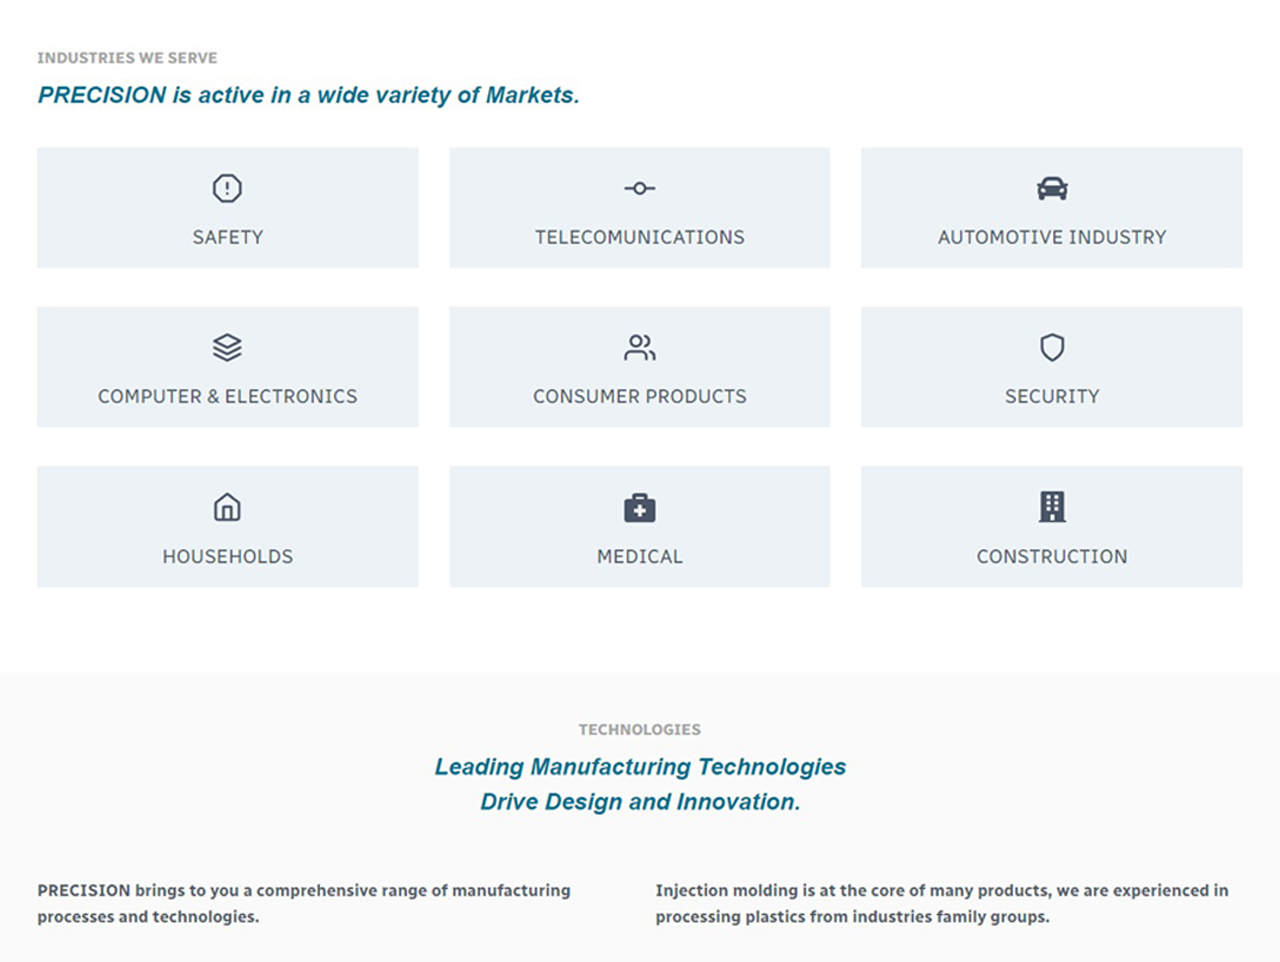Open the SAFETY label link
Image resolution: width=1280 pixels, height=962 pixels.
pos(228,237)
